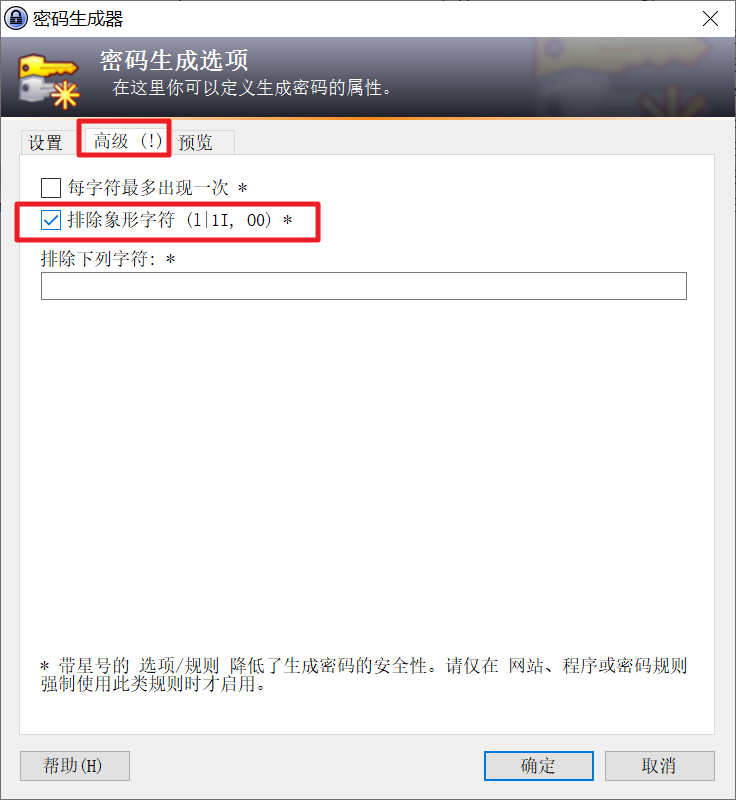The width and height of the screenshot is (736, 800).
Task: Cancel with the 取消 button
Action: tap(659, 765)
